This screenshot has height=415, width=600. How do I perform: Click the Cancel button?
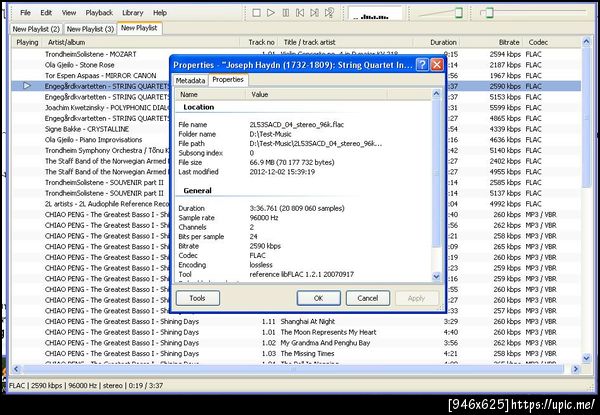[368, 298]
